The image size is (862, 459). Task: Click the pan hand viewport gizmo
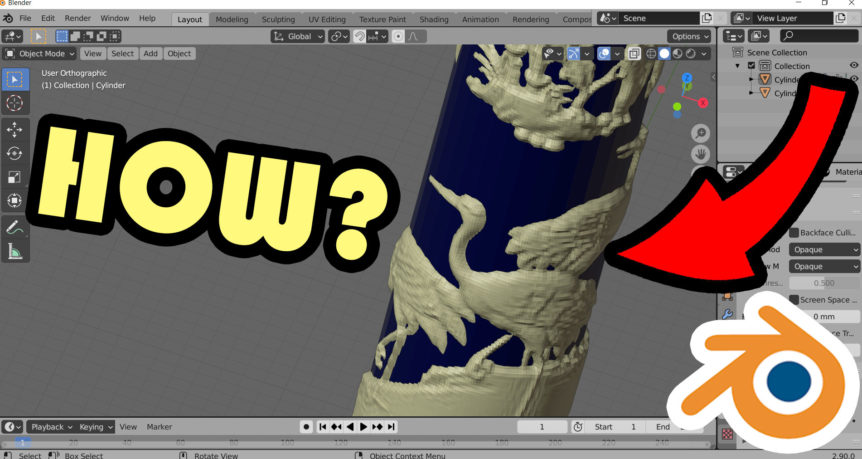(701, 154)
